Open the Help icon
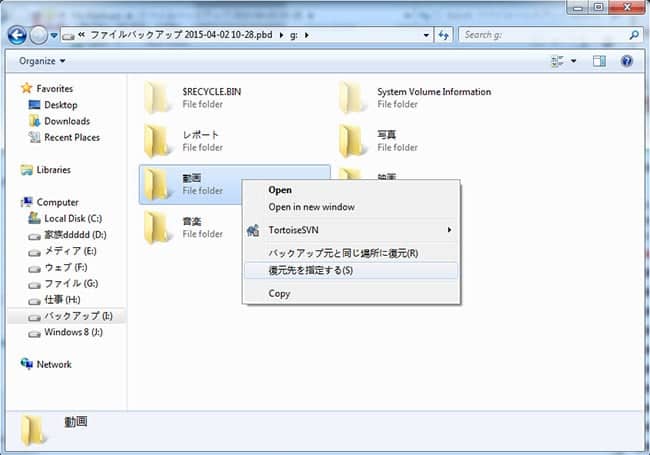Viewport: 650px width, 455px height. click(627, 61)
